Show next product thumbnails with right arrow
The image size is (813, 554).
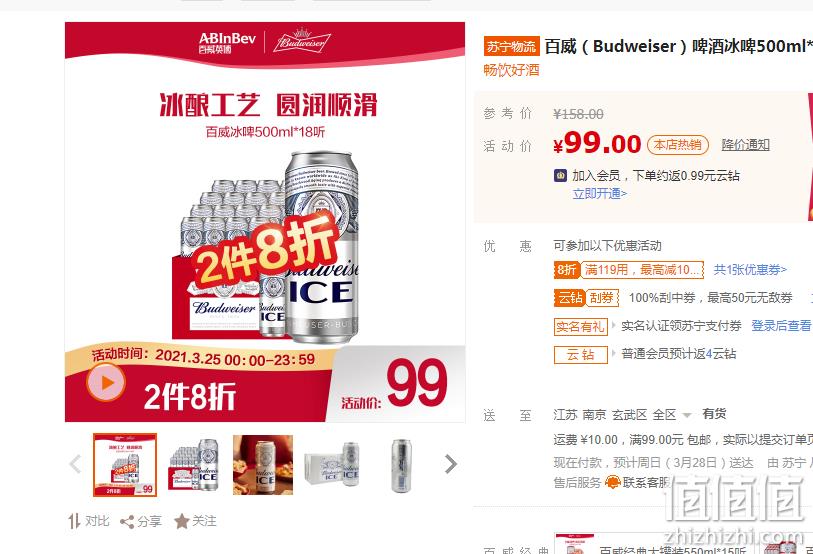(451, 464)
